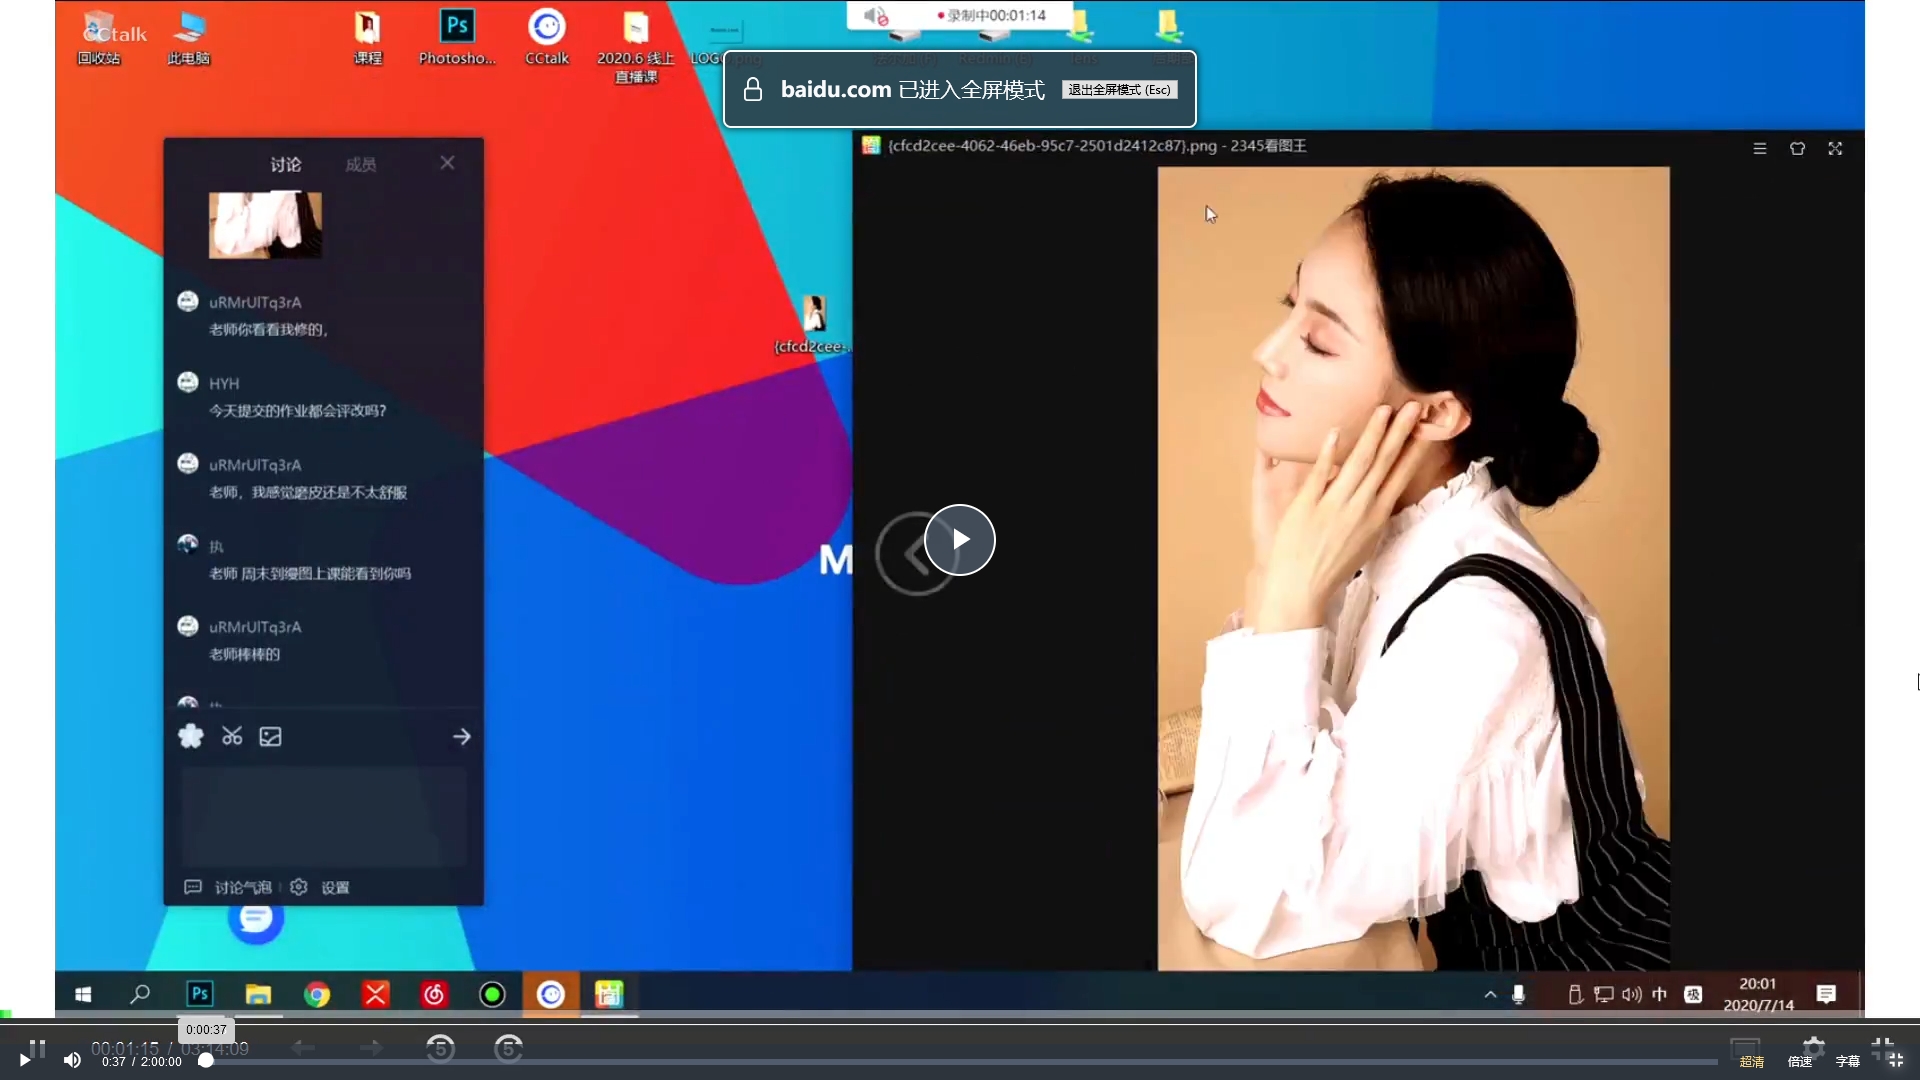
Task: Switch to the 成员 tab in chat panel
Action: coord(361,164)
